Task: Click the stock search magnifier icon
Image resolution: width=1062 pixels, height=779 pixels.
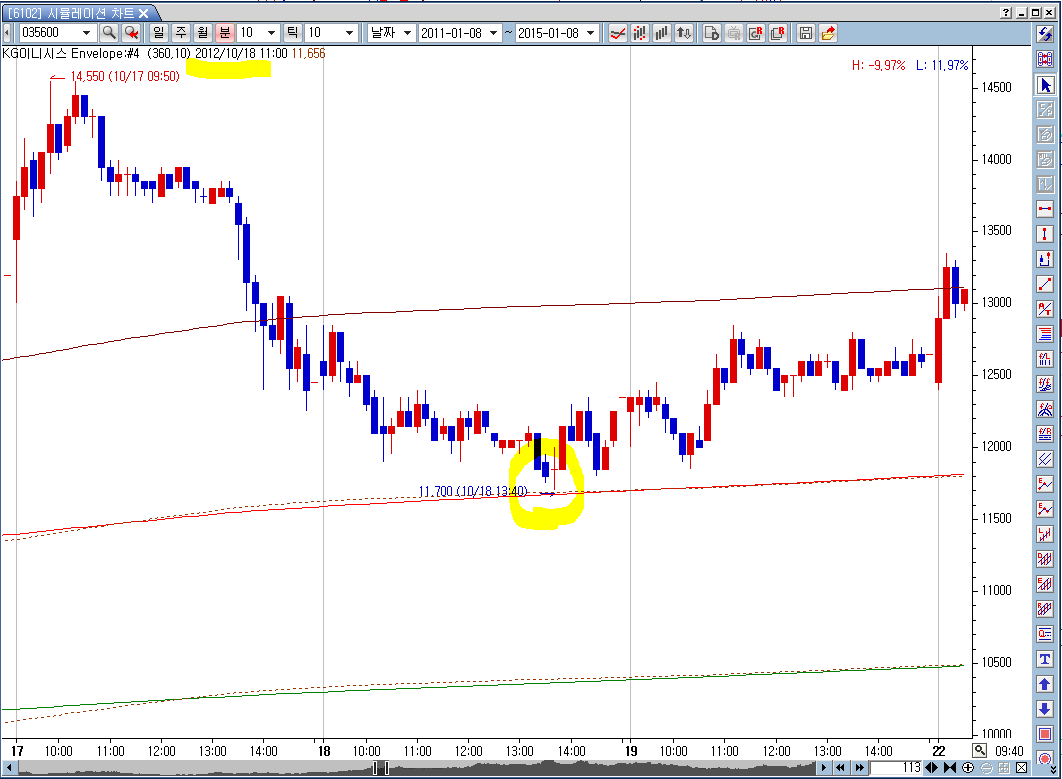Action: [x=109, y=33]
